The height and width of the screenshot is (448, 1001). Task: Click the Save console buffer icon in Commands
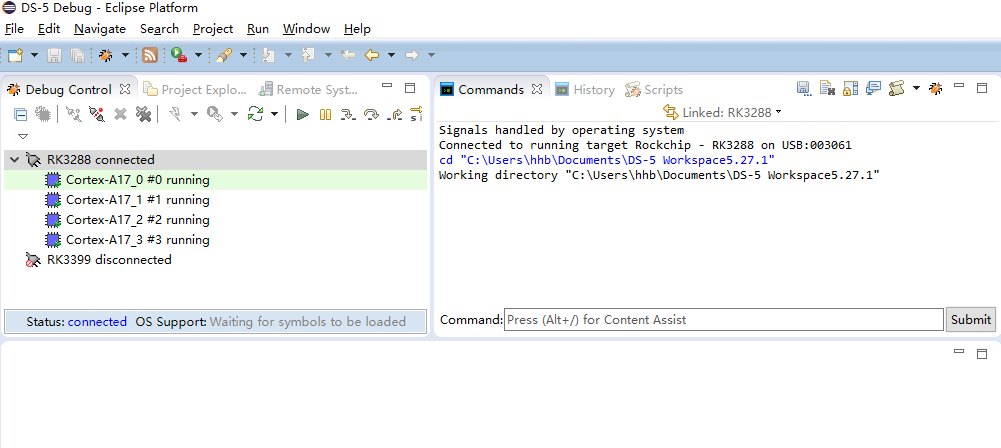click(x=804, y=89)
